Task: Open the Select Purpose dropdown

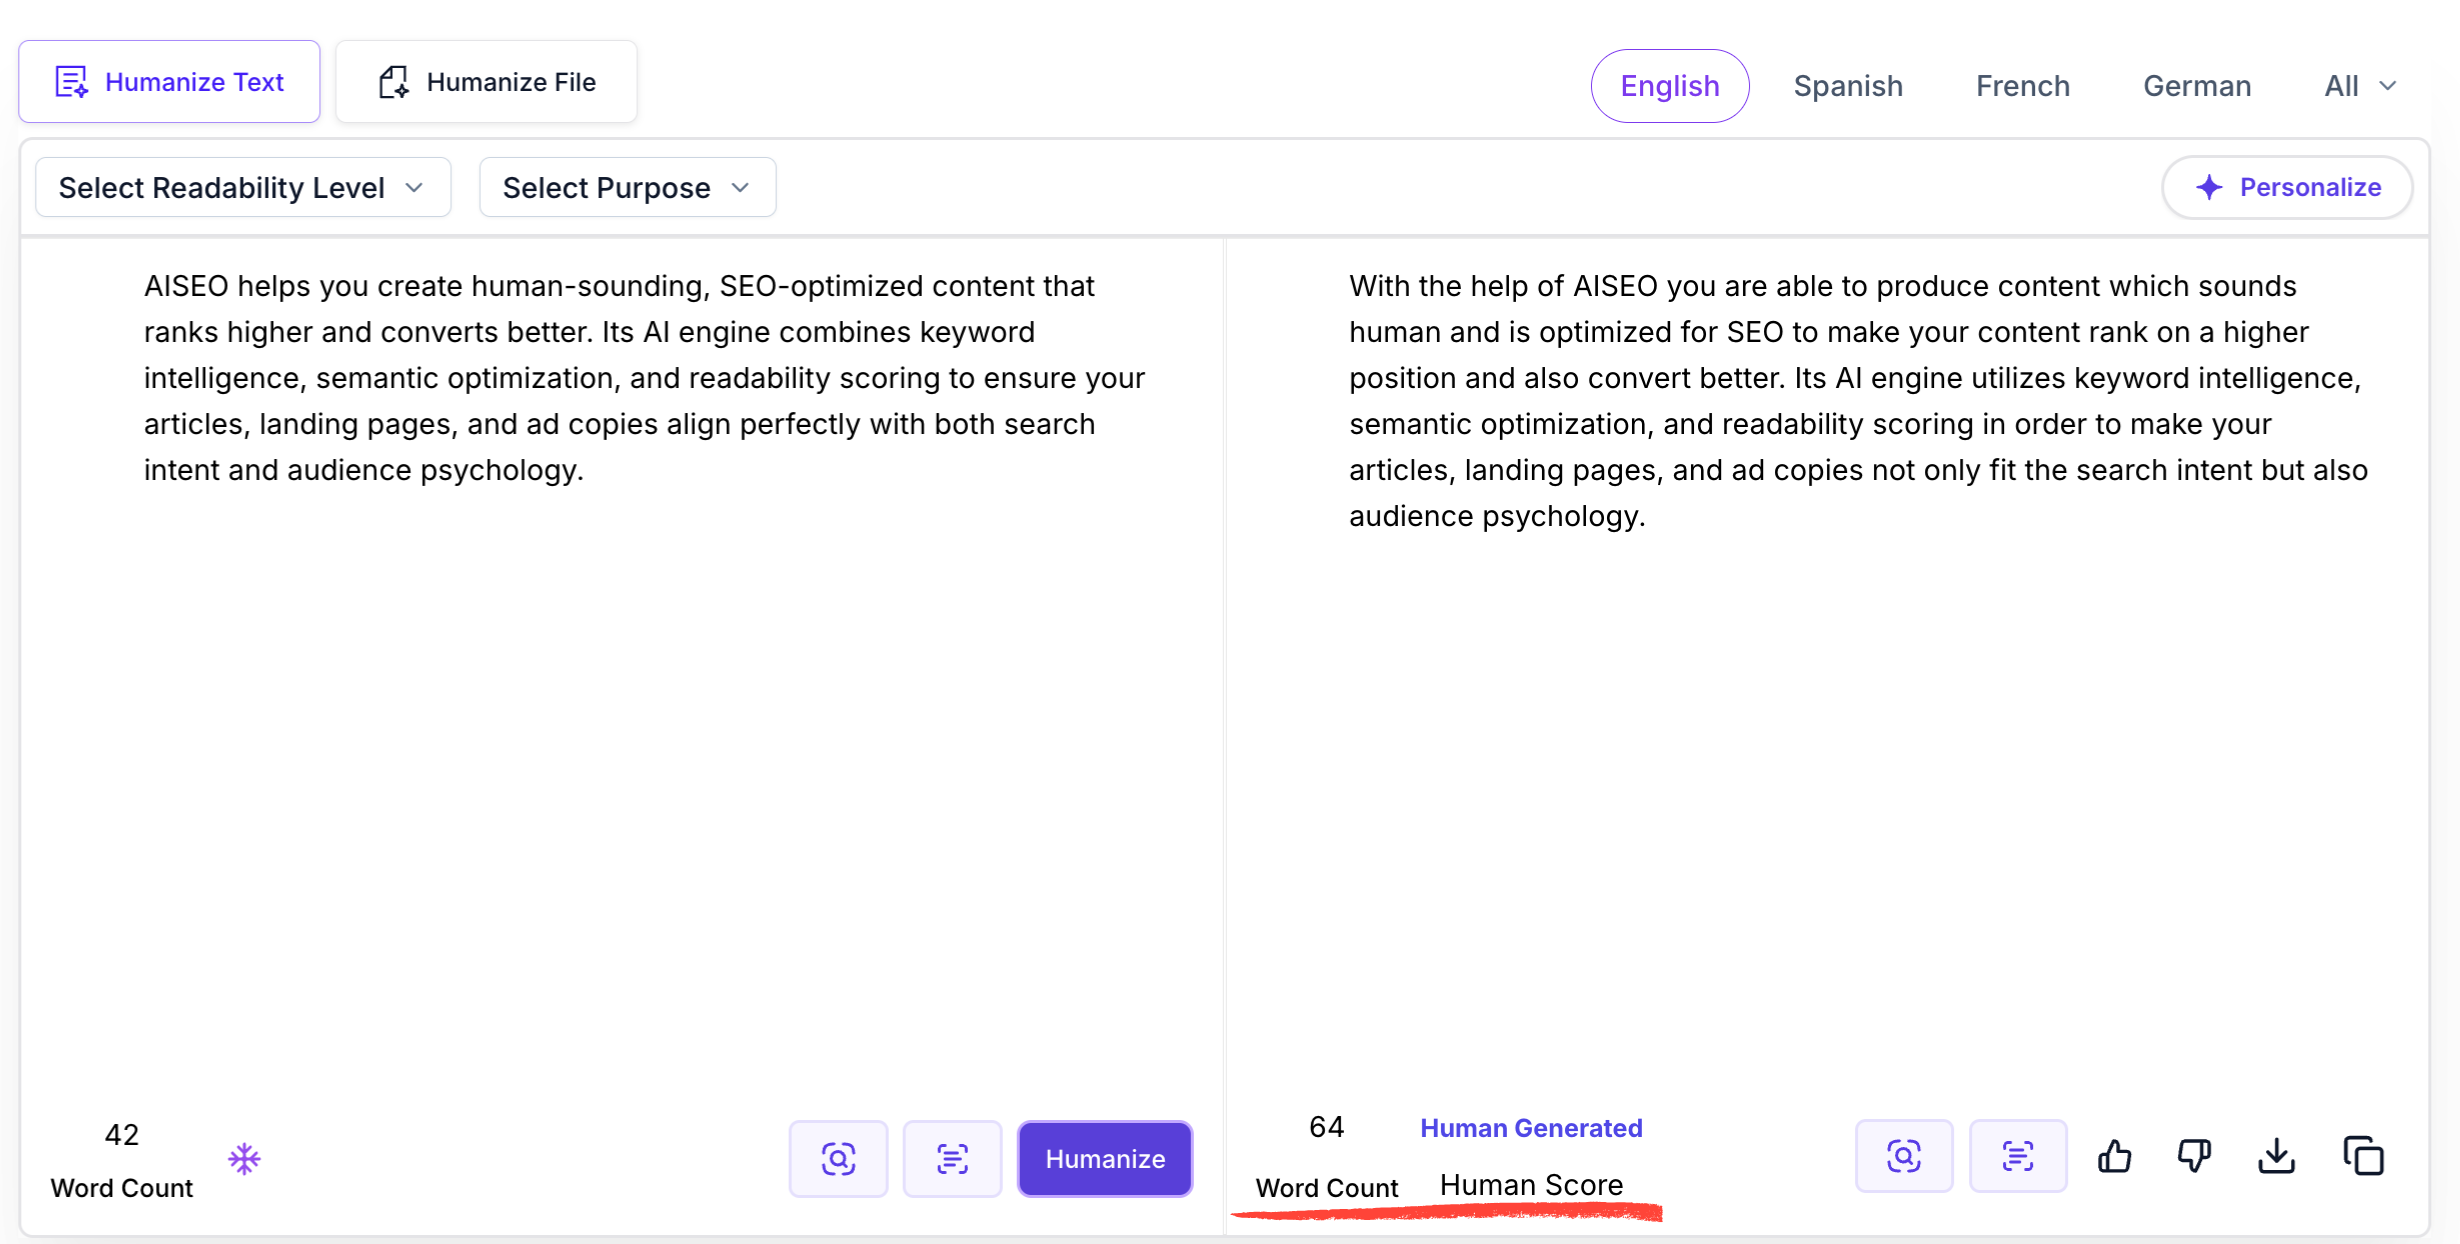Action: (627, 187)
